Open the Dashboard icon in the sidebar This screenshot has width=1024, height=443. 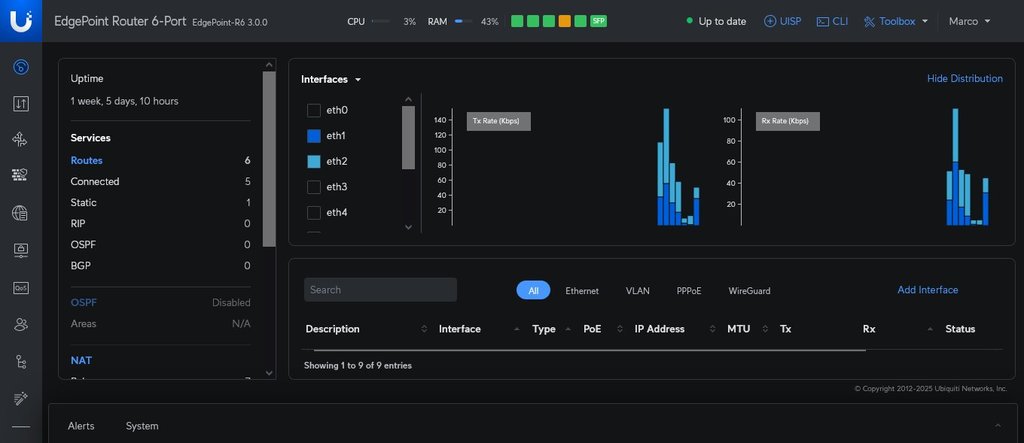[x=20, y=67]
